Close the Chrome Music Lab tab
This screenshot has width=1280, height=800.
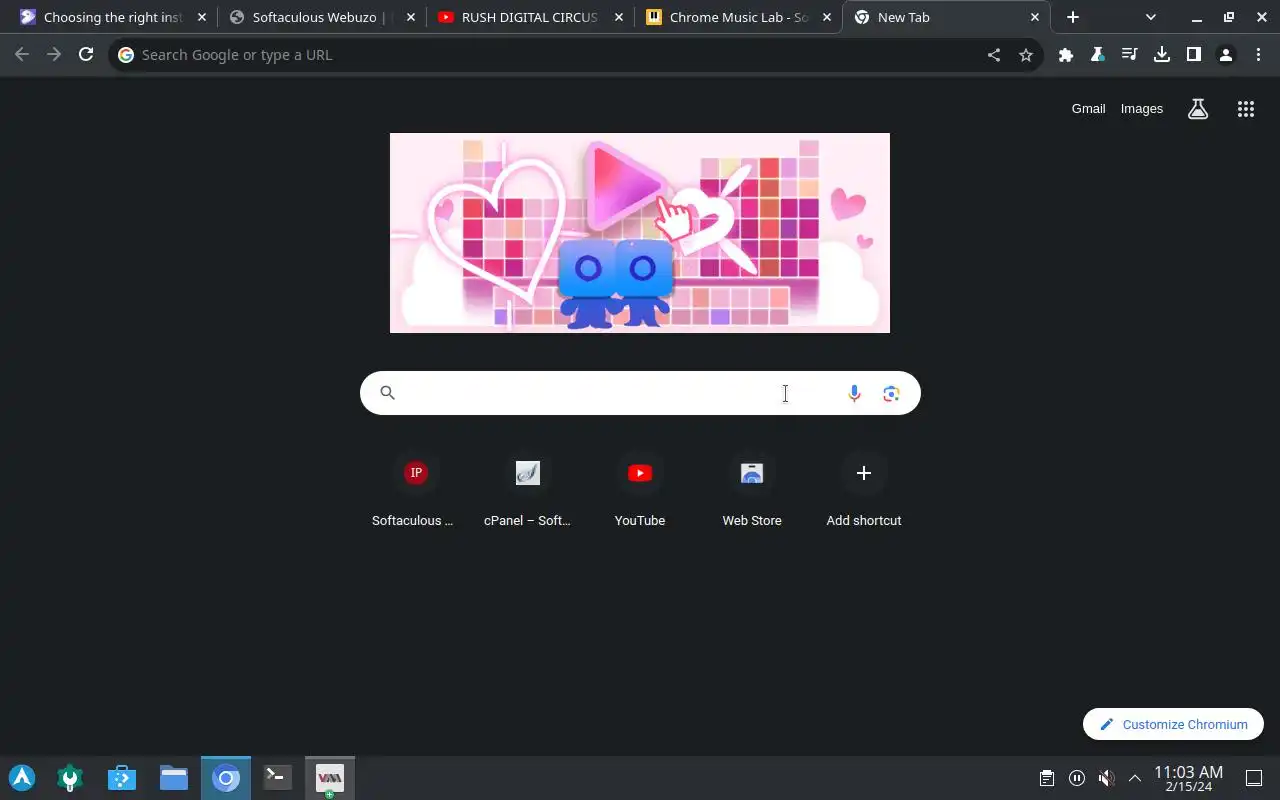pyautogui.click(x=827, y=17)
